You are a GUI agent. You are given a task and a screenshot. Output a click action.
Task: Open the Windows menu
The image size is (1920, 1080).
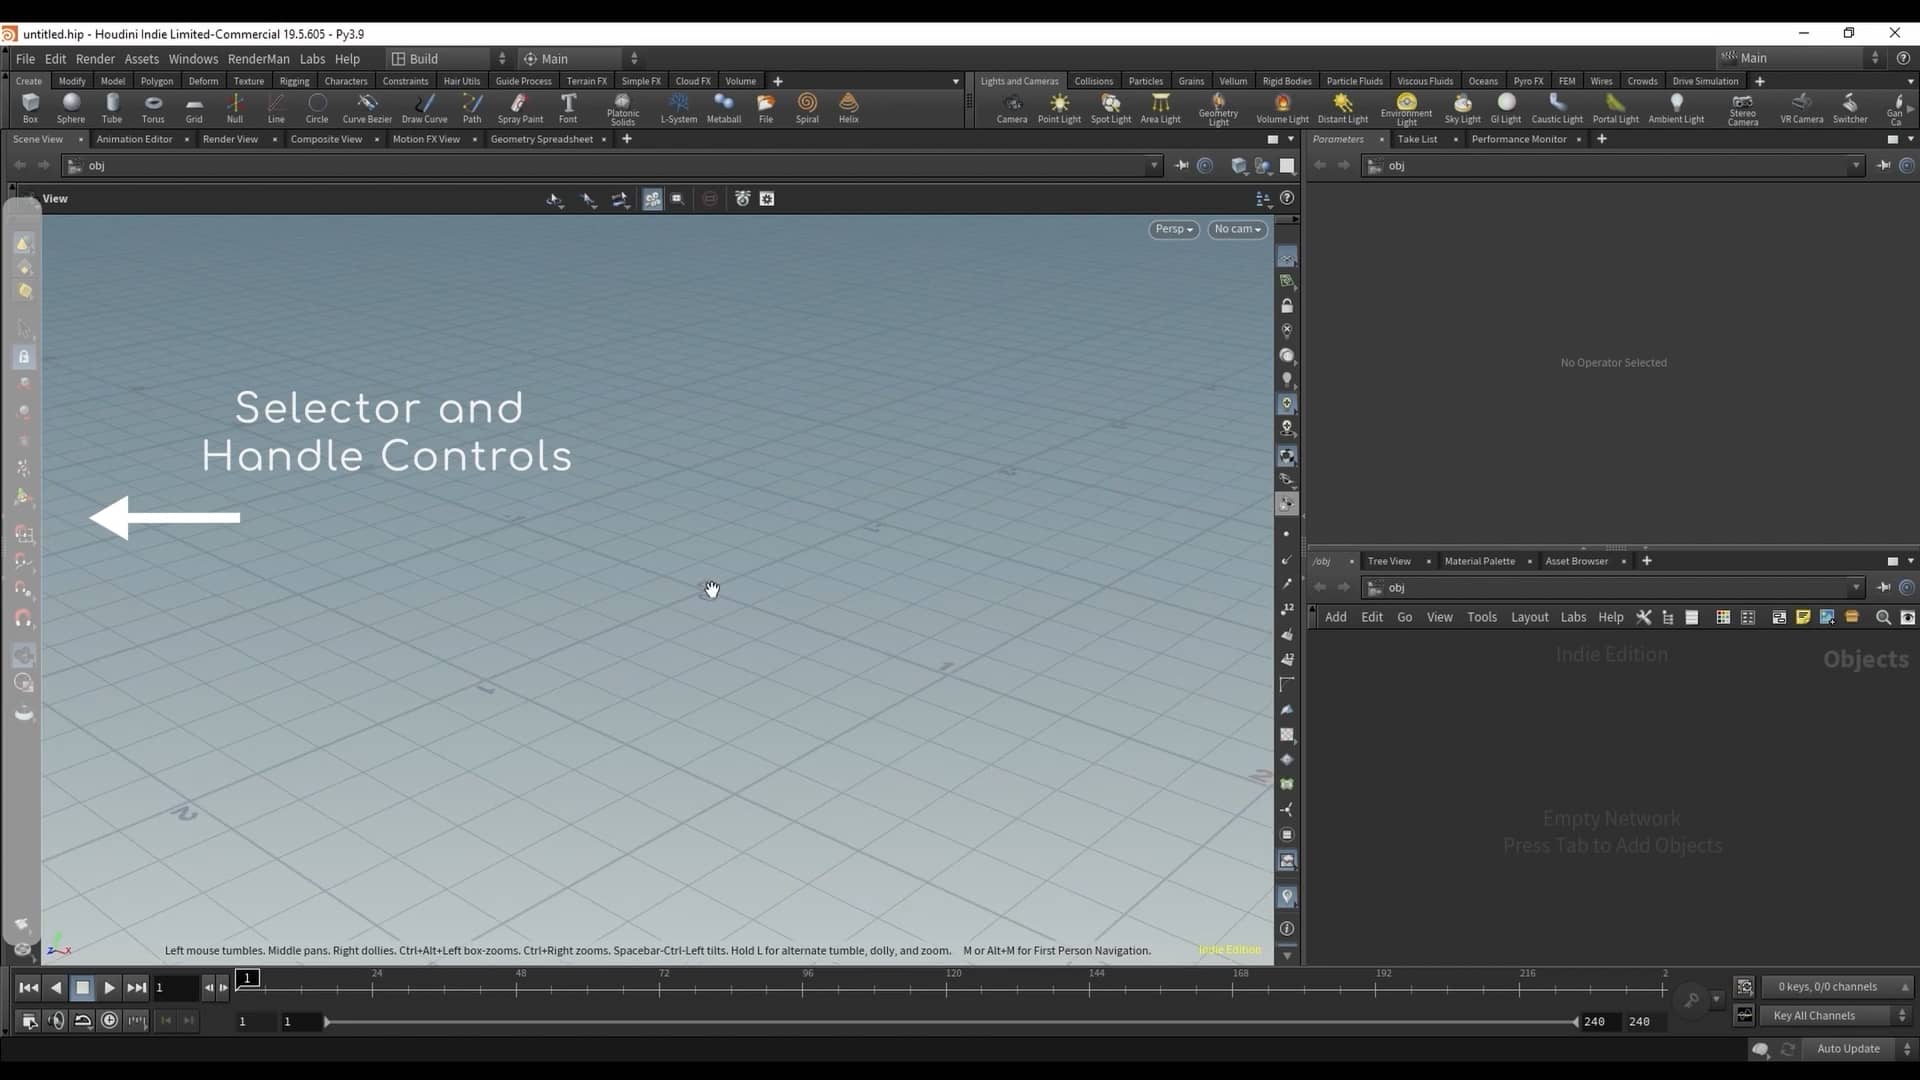192,58
